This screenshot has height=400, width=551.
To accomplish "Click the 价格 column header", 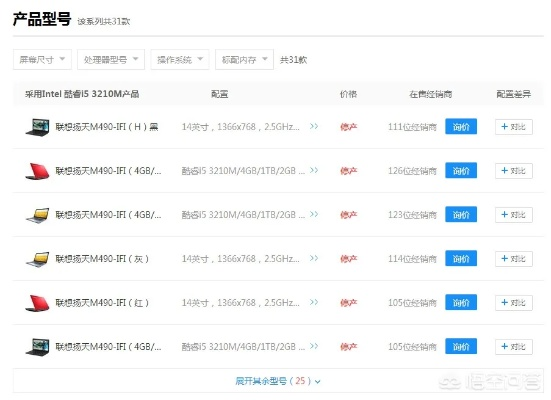I will pos(348,94).
